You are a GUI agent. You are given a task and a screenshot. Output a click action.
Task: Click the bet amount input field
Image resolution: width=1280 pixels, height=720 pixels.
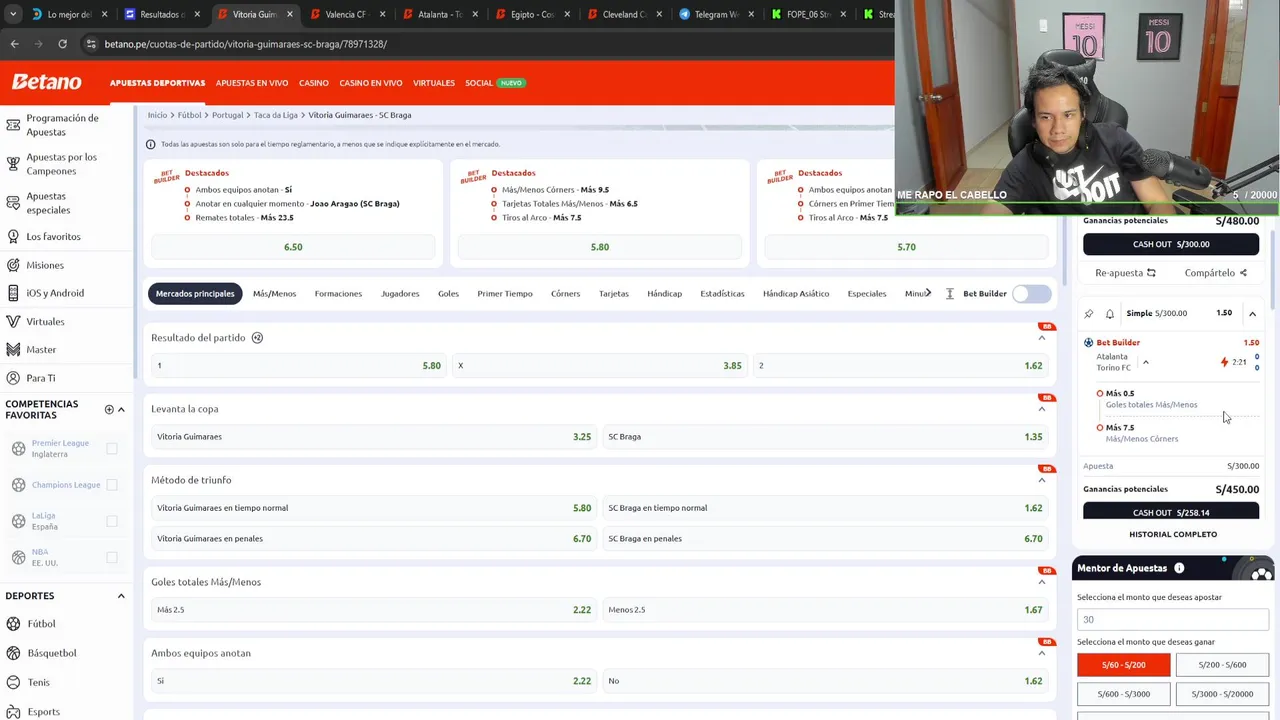coord(1172,619)
